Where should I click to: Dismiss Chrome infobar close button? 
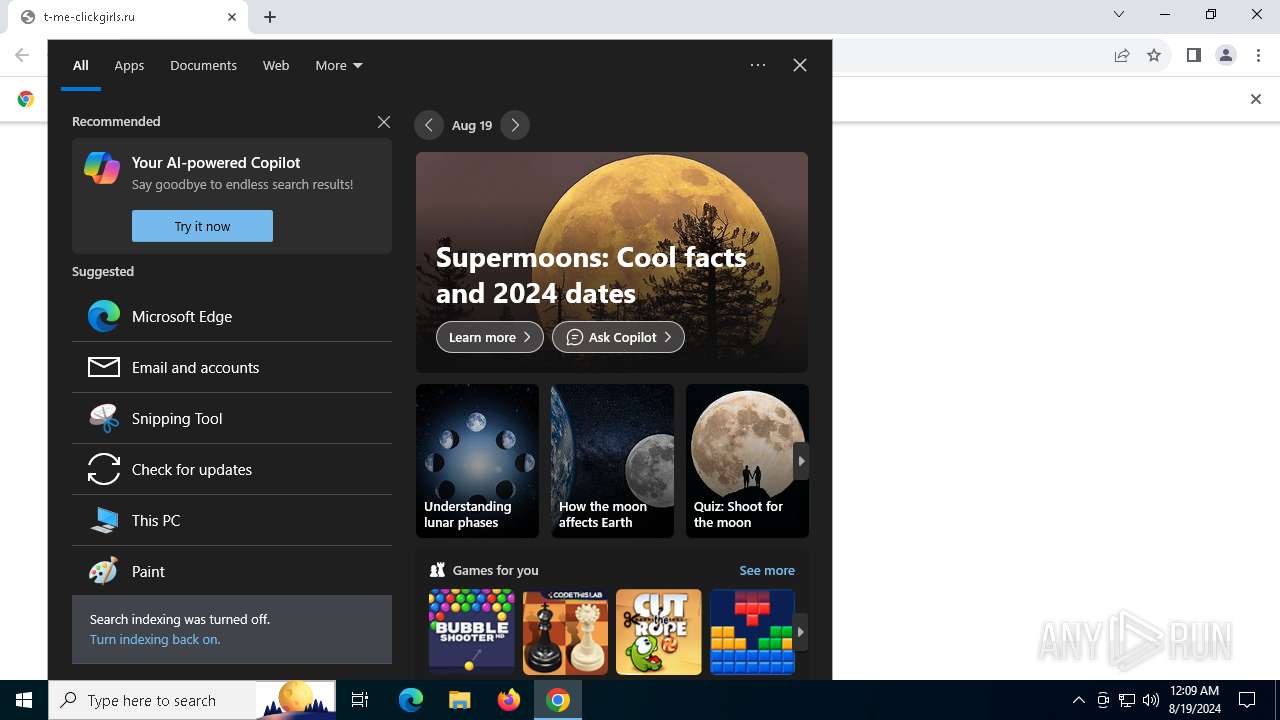click(x=1256, y=99)
